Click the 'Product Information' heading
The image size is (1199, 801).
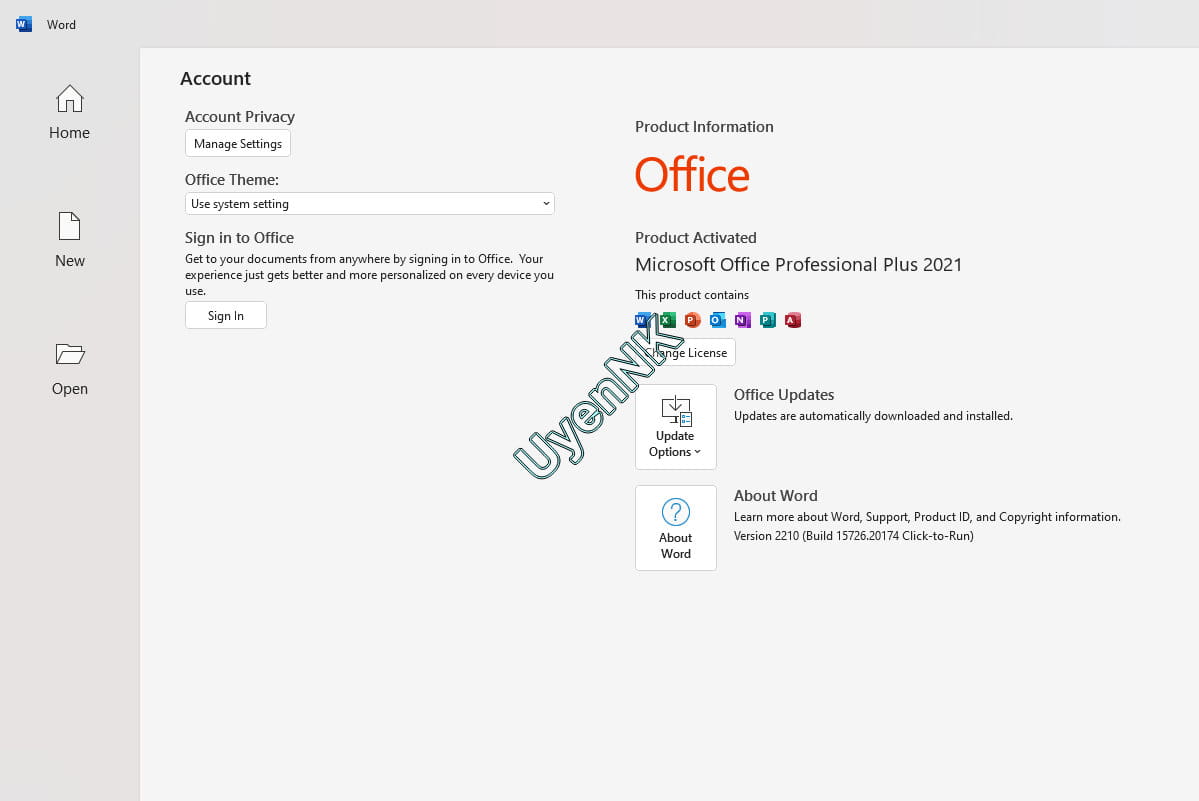pos(704,127)
